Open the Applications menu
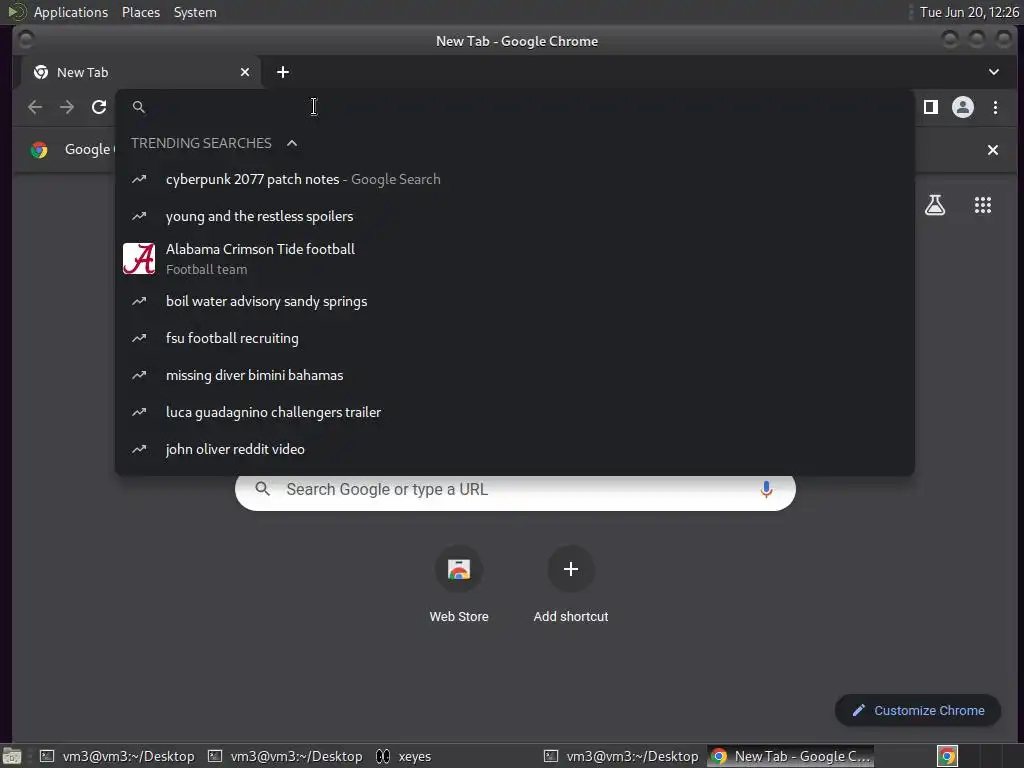 pos(71,12)
